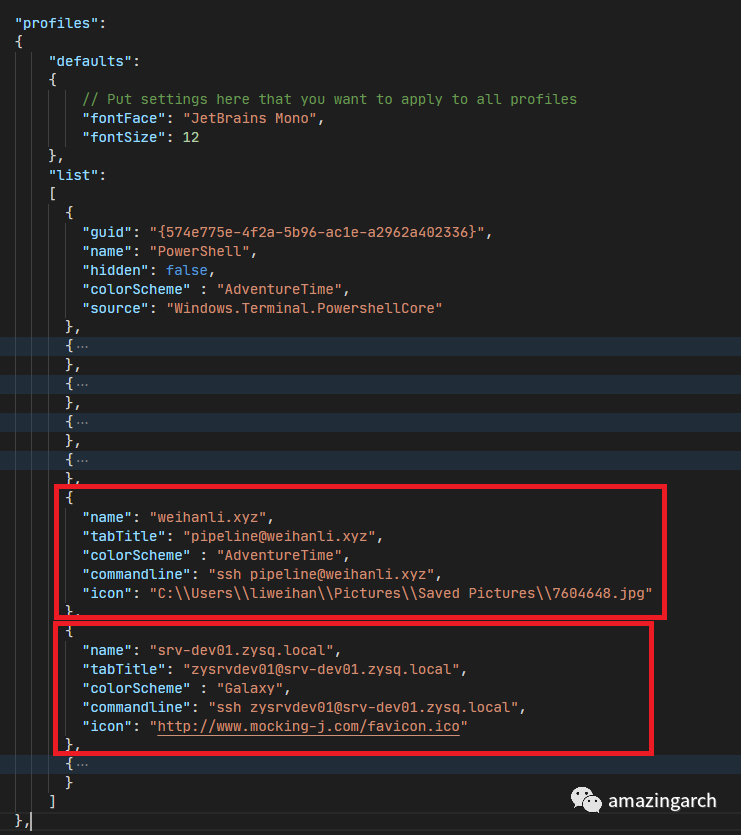The image size is (741, 835).
Task: Click the "srv-dev01.zysq.local" name value
Action: point(241,650)
